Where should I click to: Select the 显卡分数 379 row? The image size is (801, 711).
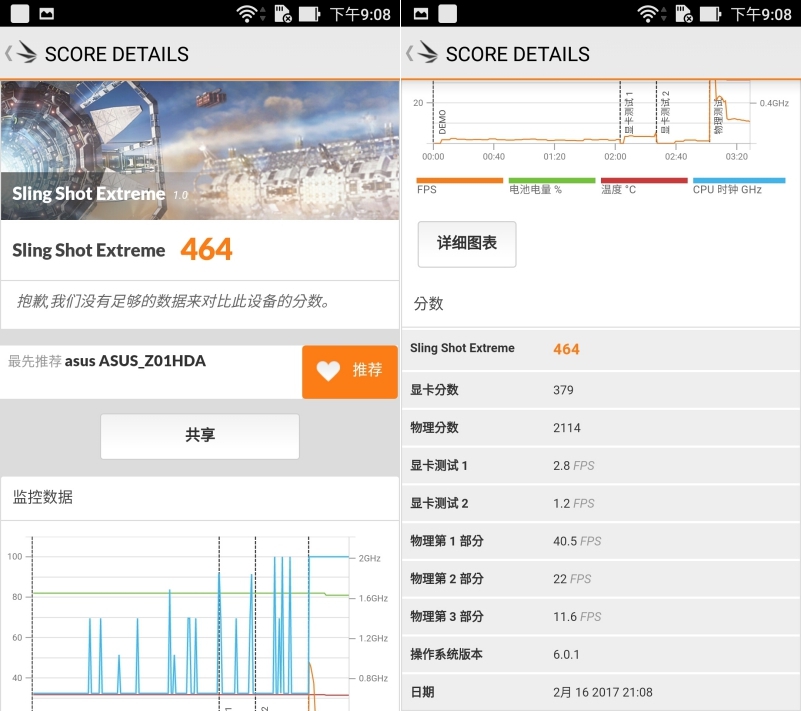click(x=600, y=390)
